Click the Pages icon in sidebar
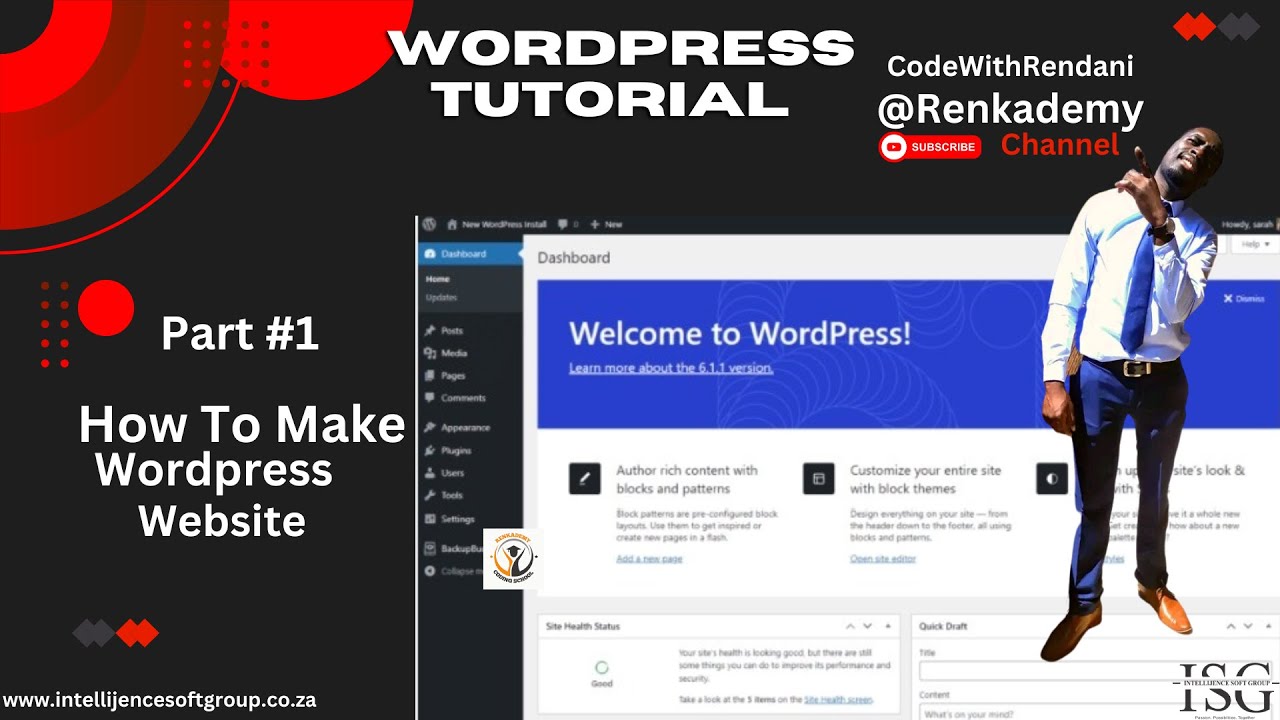Image resolution: width=1280 pixels, height=720 pixels. coord(430,376)
